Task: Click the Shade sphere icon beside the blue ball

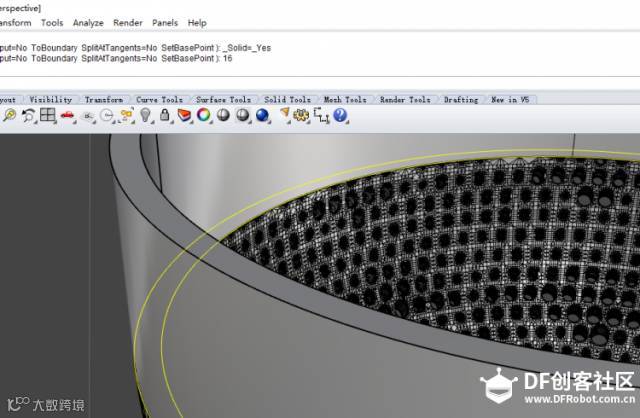Action: [243, 116]
